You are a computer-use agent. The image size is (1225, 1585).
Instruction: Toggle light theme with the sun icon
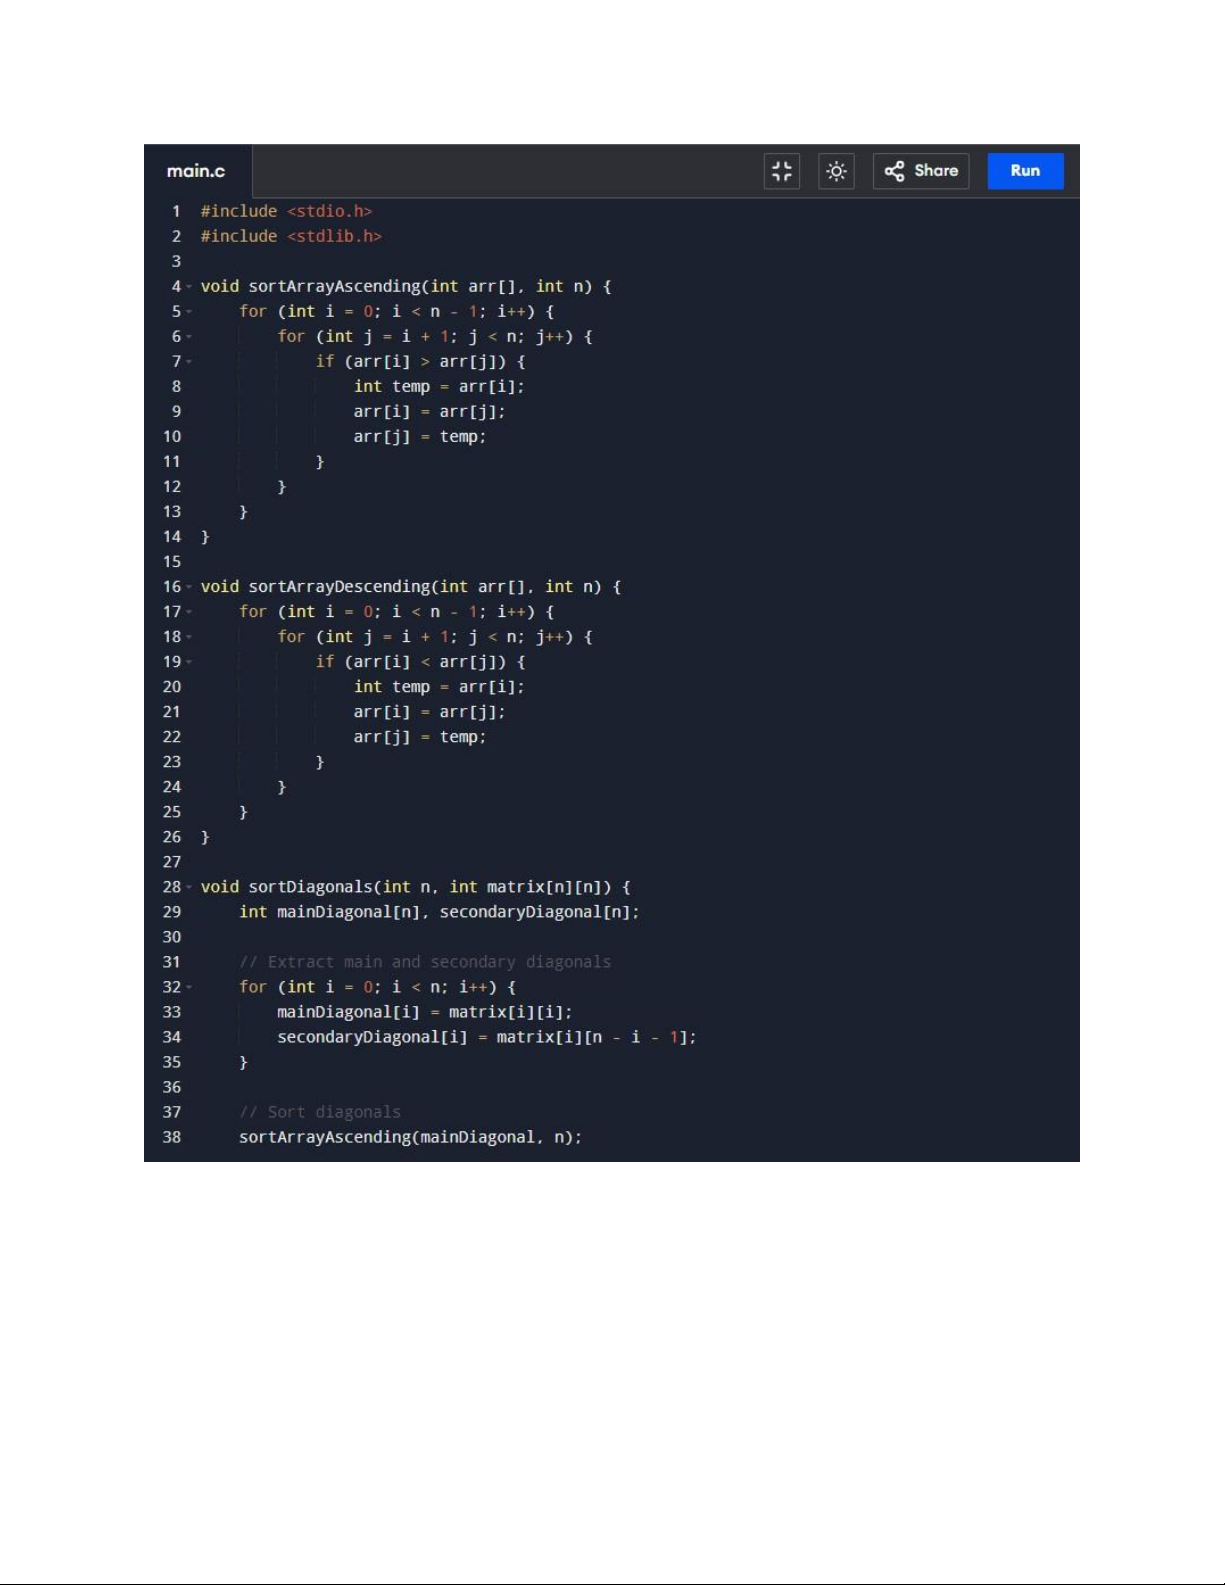836,171
